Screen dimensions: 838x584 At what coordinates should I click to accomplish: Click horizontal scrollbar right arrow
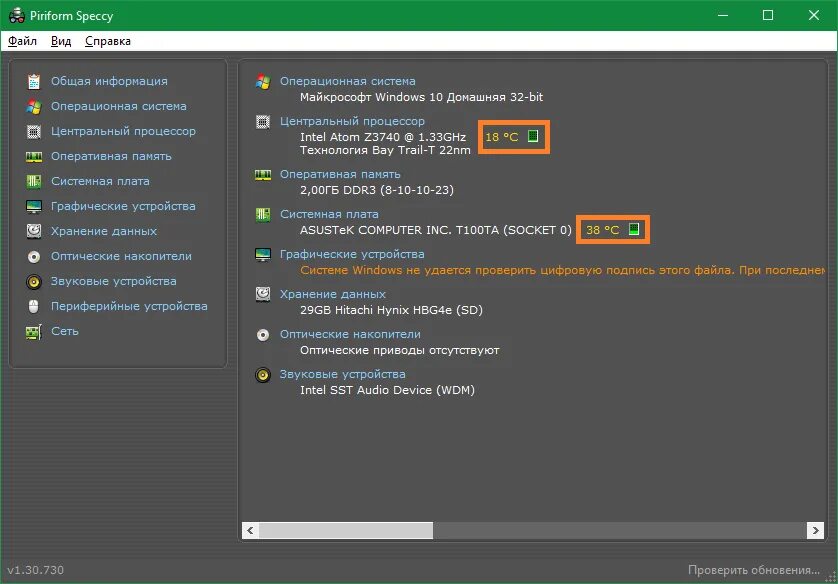pyautogui.click(x=815, y=531)
